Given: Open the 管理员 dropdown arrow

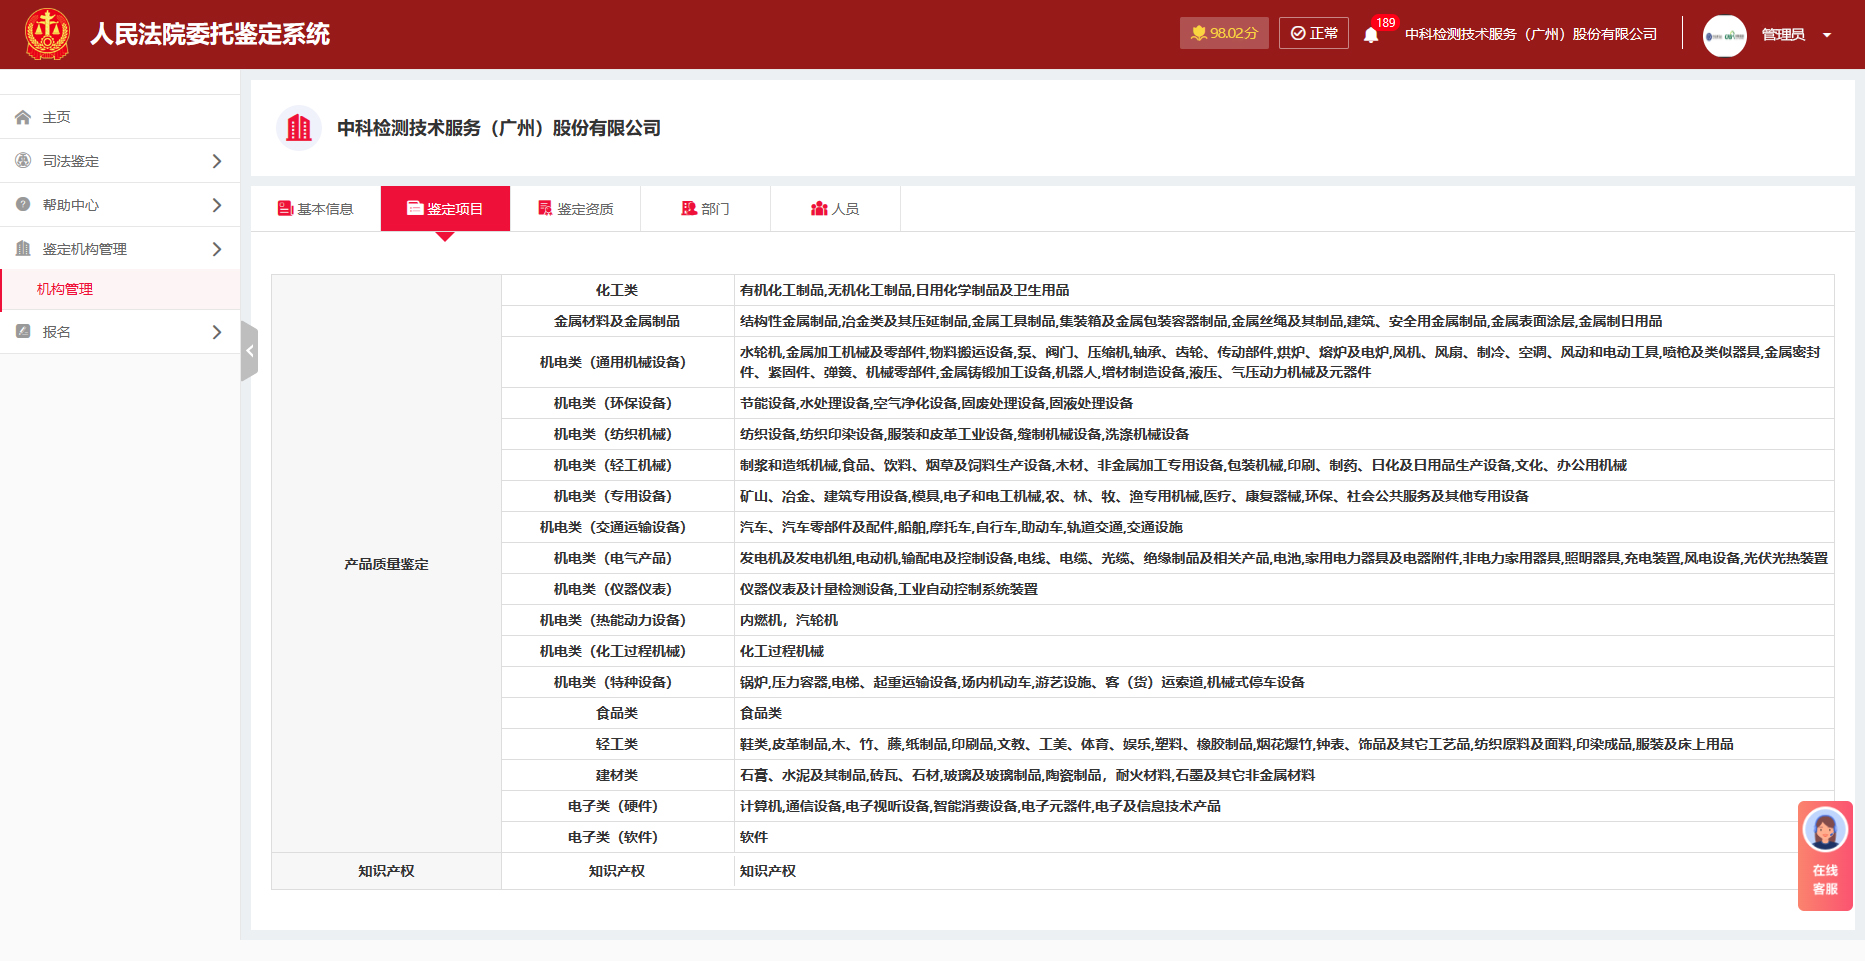Looking at the screenshot, I should click(1827, 35).
